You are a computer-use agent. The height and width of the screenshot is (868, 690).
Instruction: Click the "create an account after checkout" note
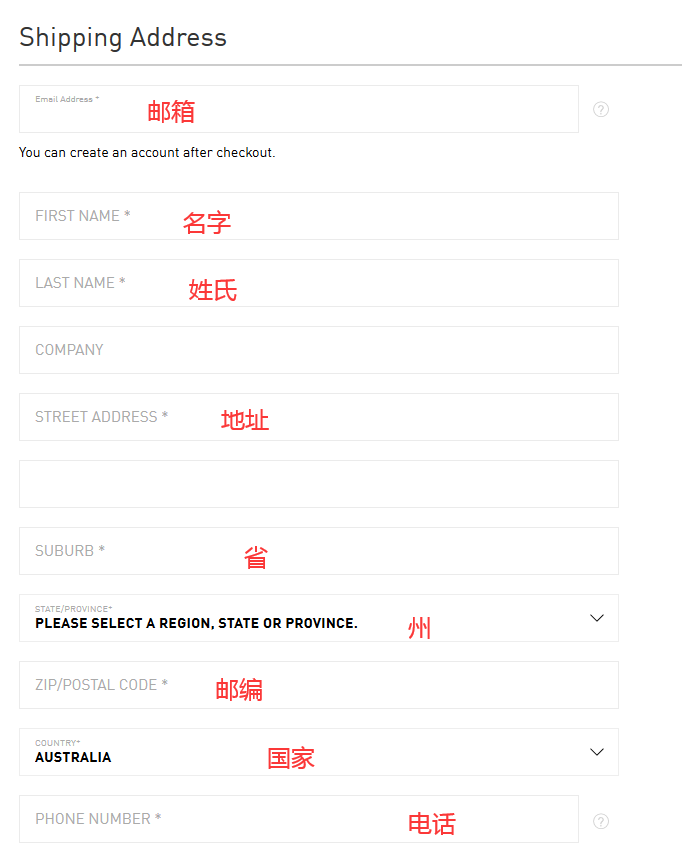[147, 153]
